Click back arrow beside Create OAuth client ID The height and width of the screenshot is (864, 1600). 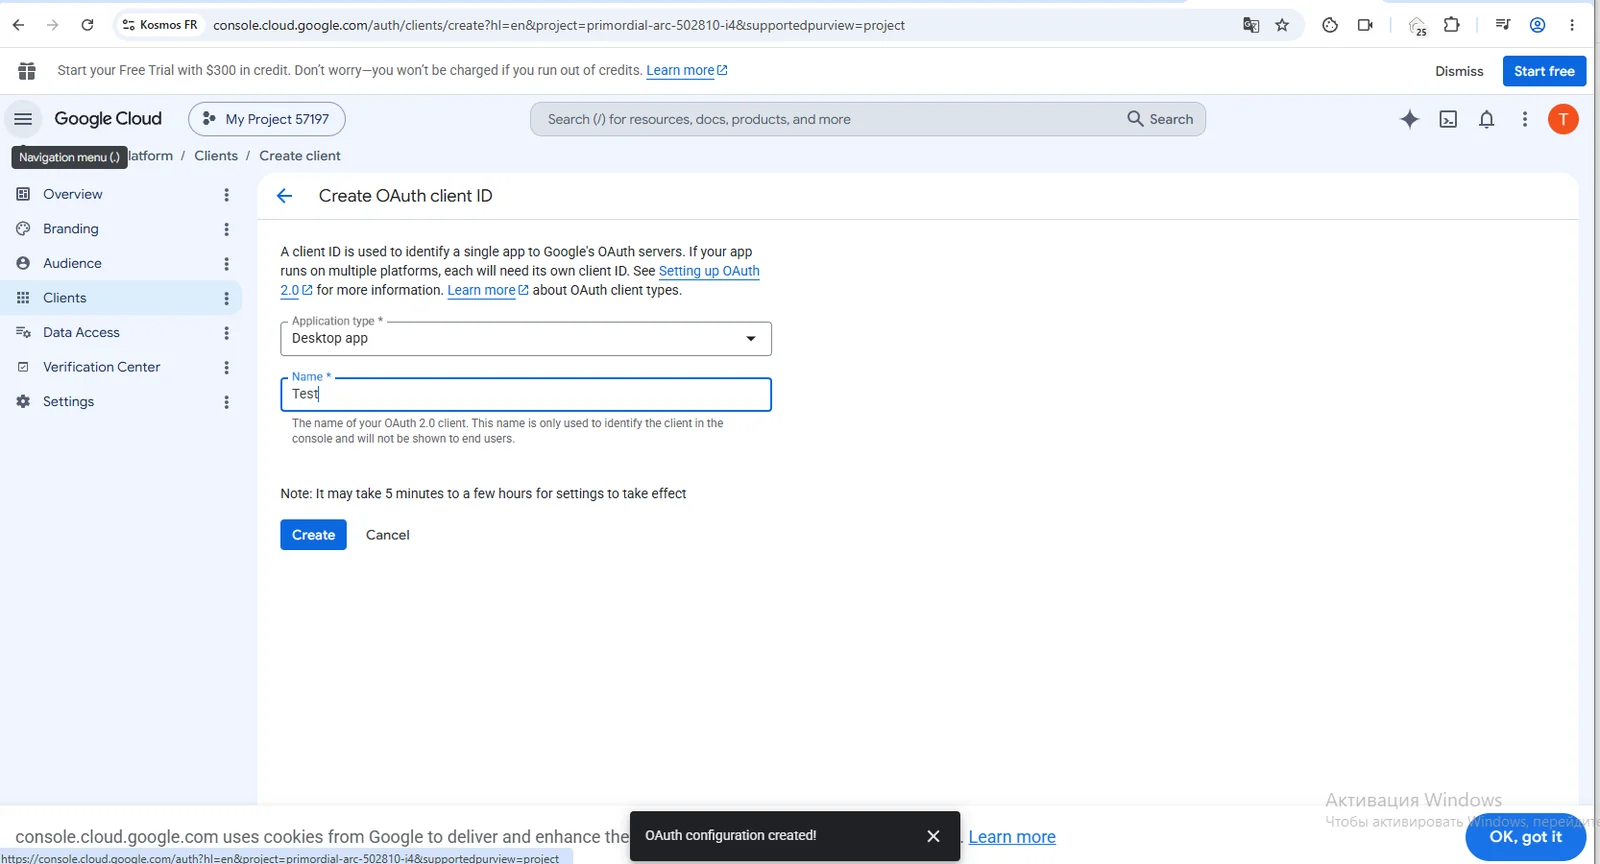pos(285,196)
